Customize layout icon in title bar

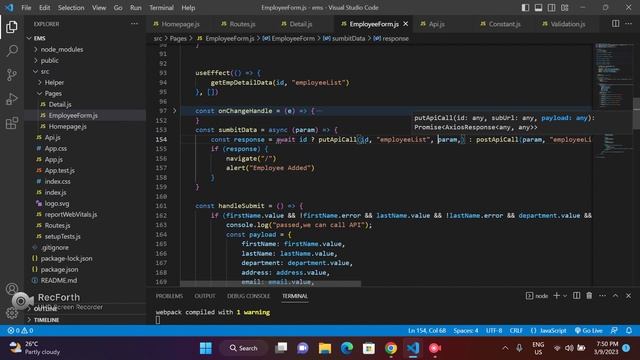point(564,7)
